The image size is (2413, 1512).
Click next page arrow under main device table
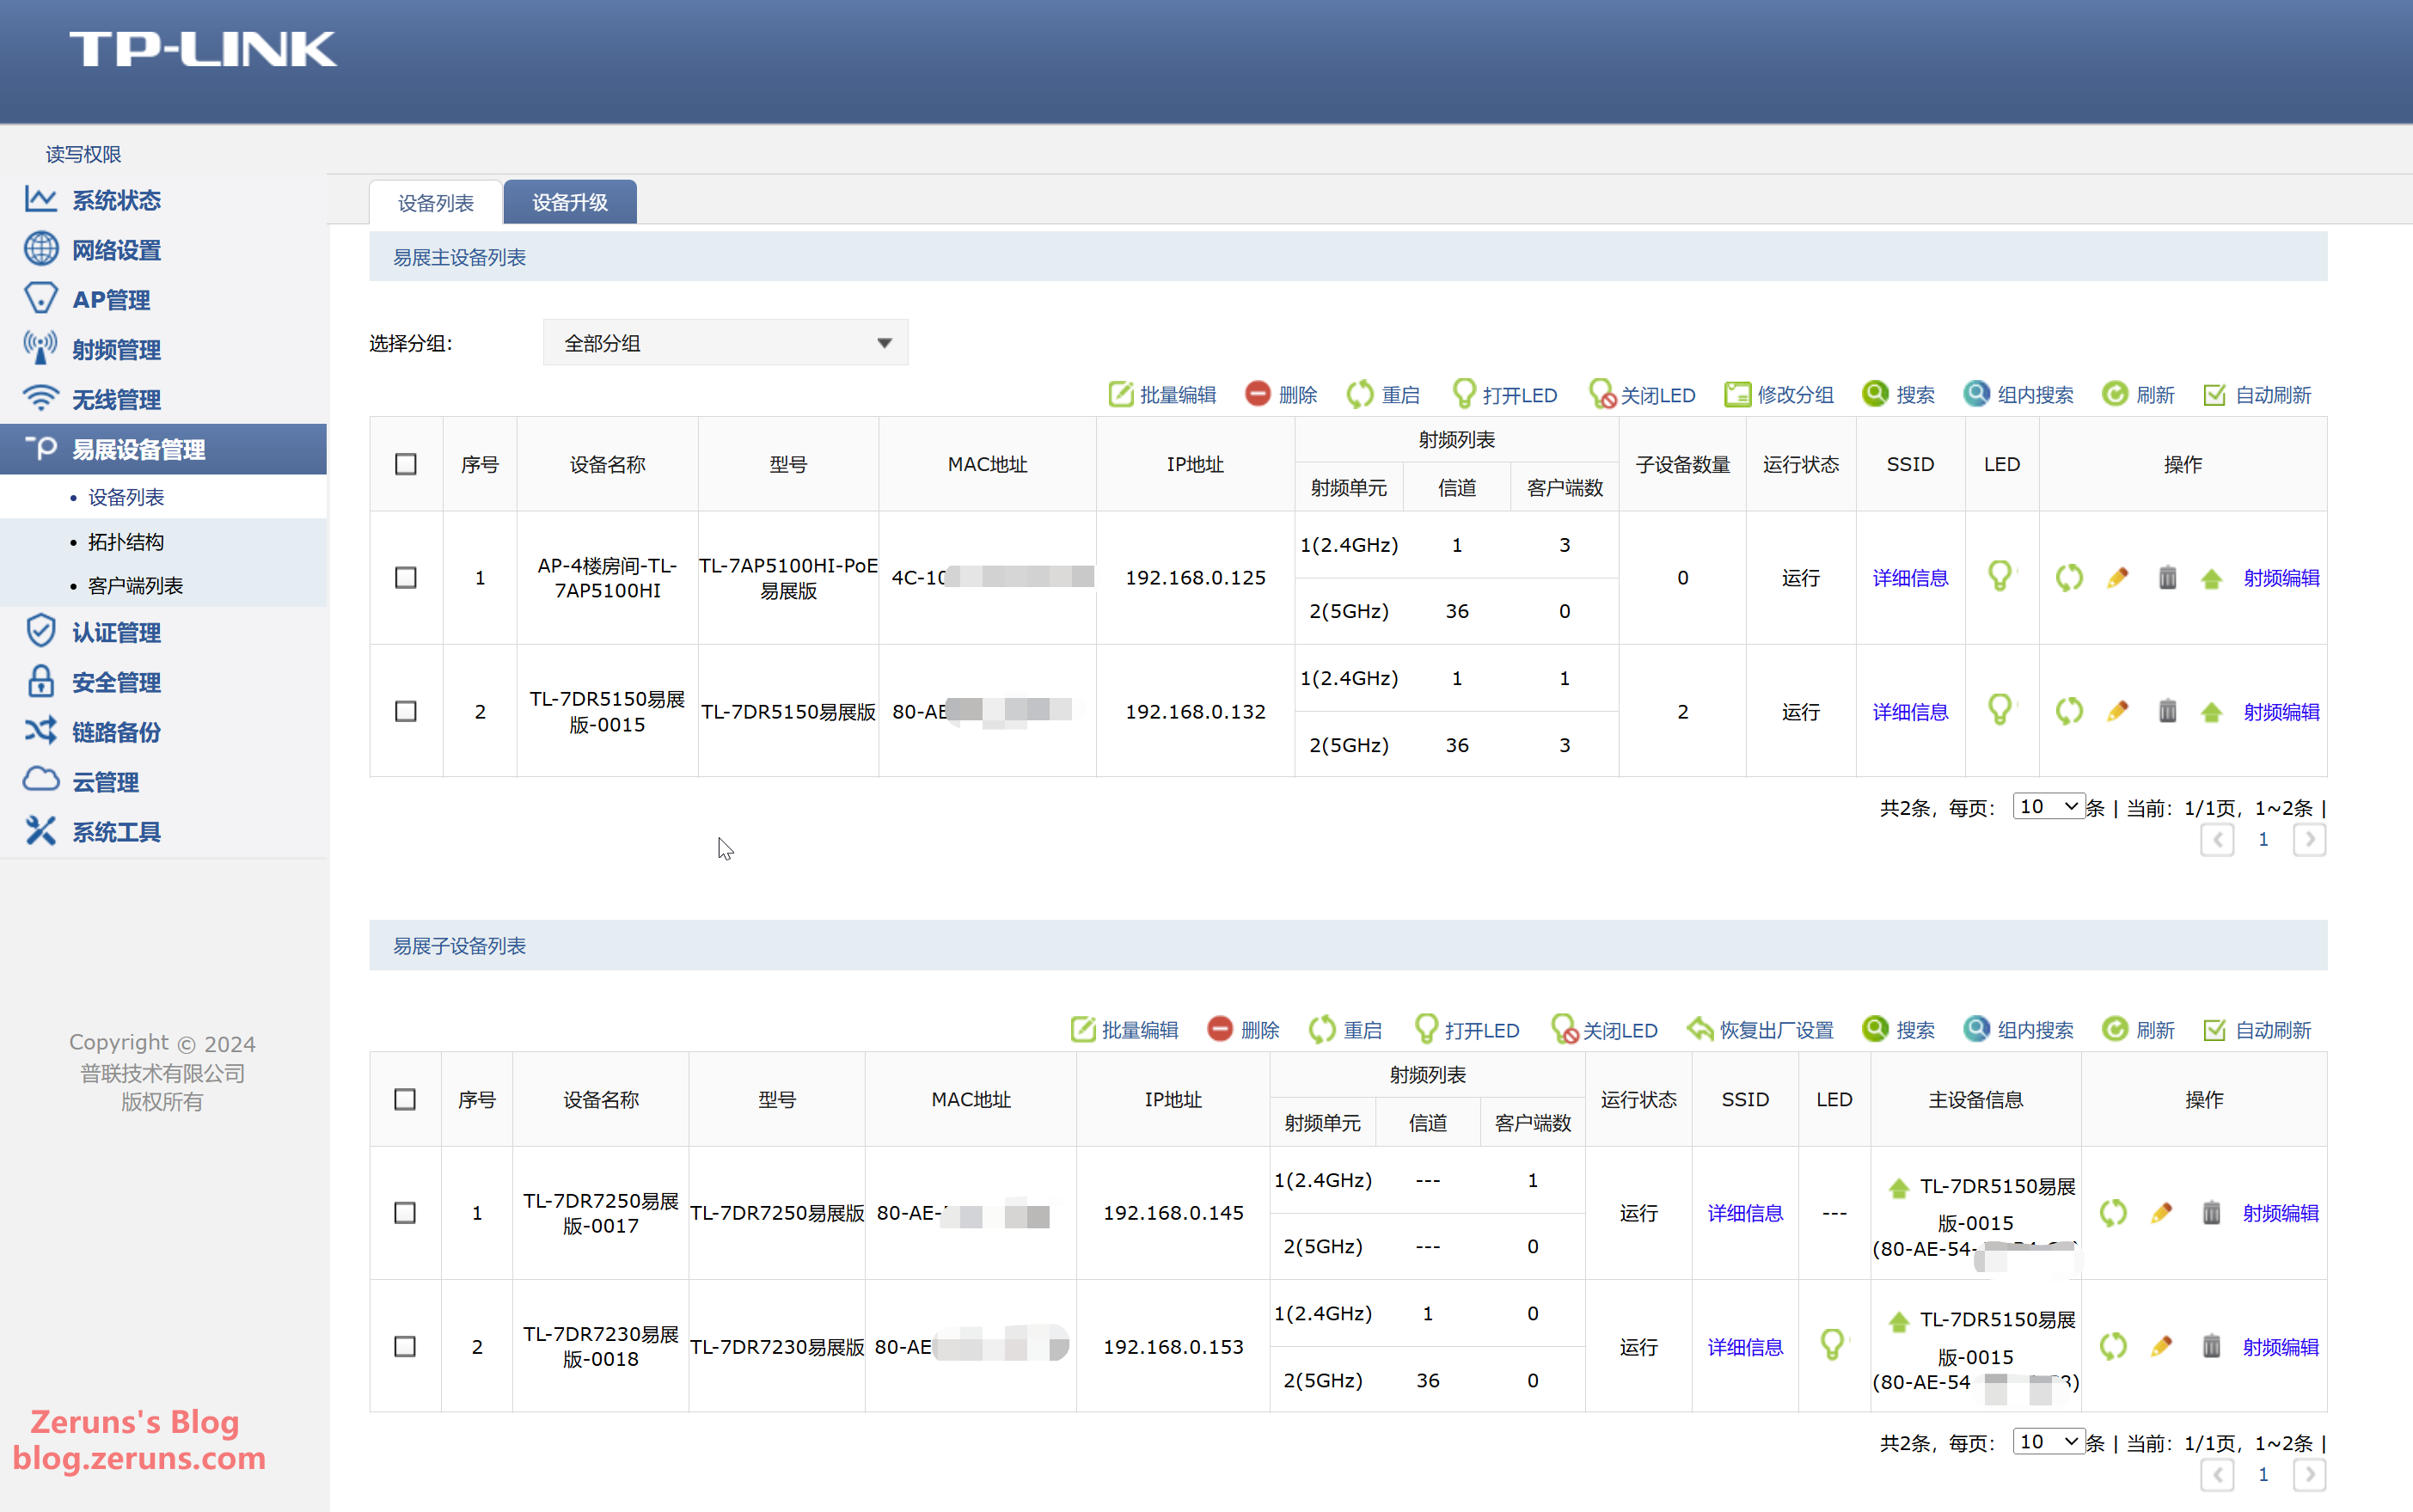click(x=2309, y=840)
